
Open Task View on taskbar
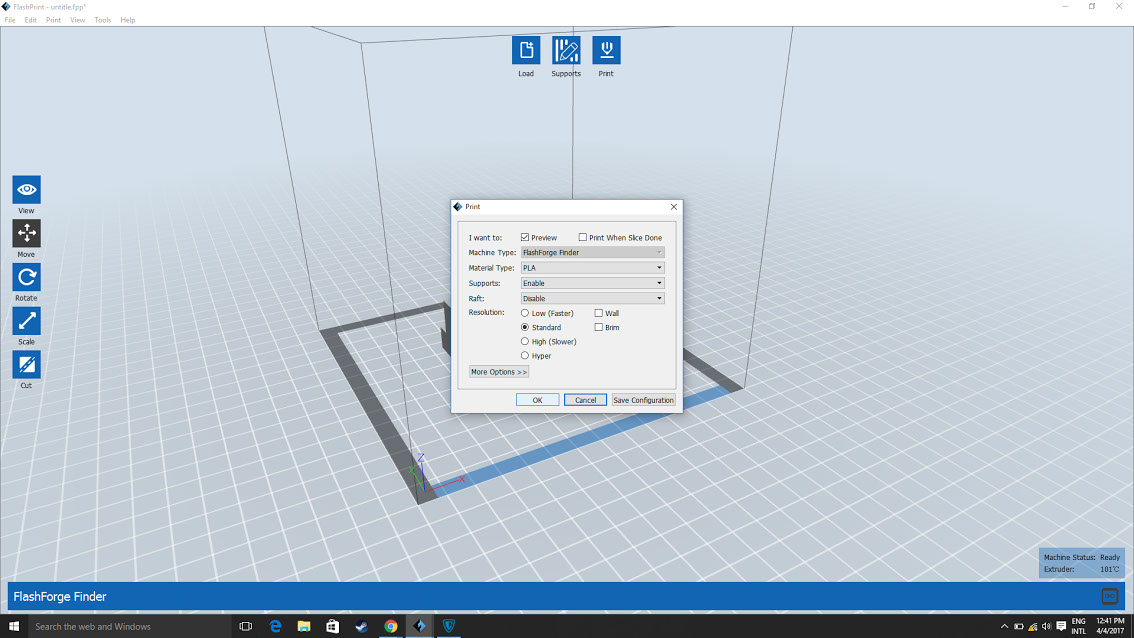[246, 626]
